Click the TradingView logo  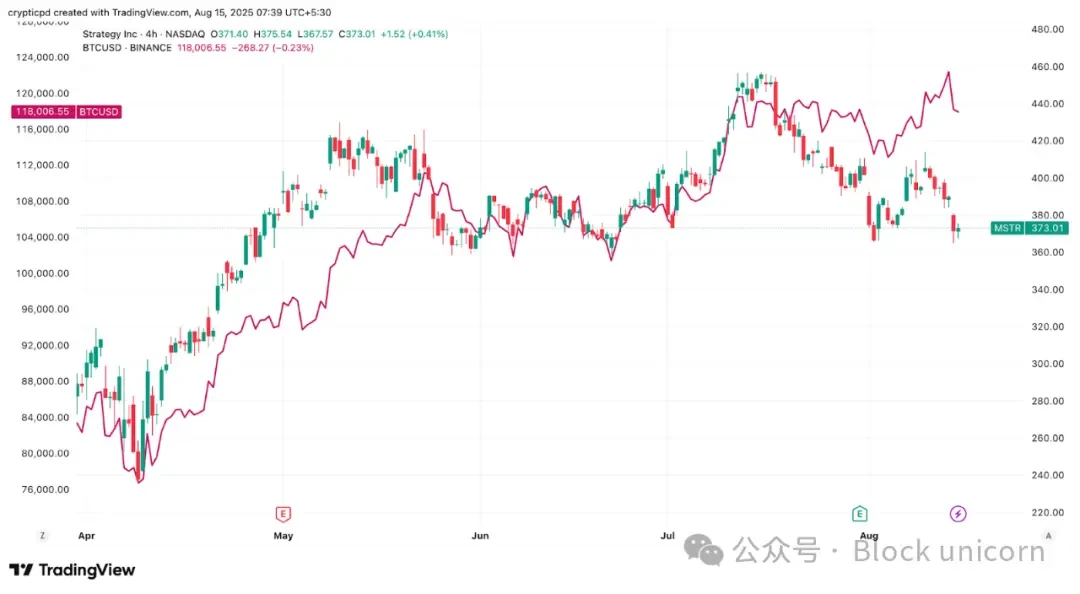(72, 570)
